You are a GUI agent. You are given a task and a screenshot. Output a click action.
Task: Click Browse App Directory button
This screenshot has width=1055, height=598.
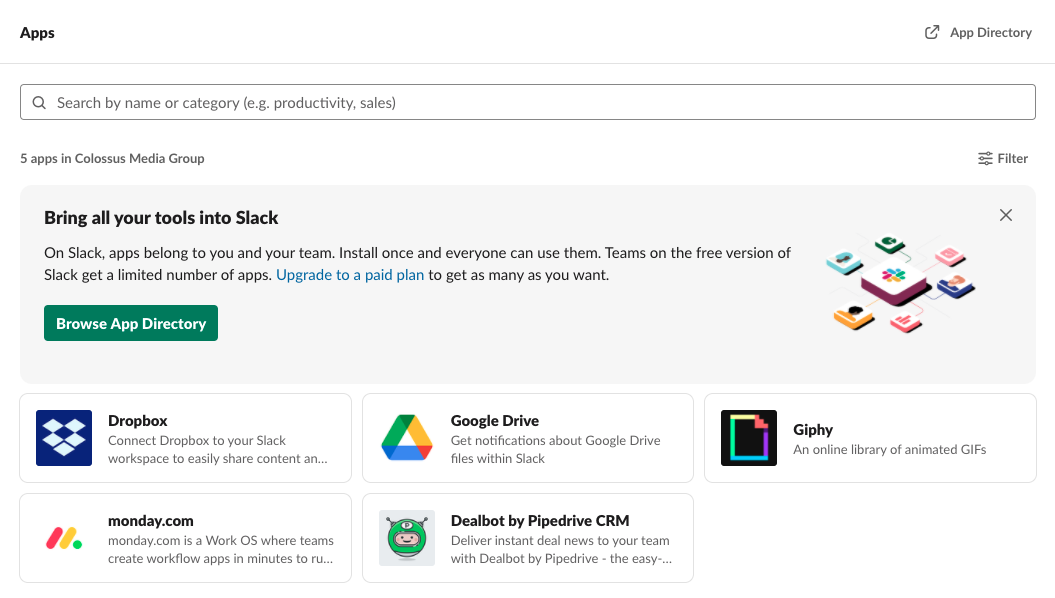pyautogui.click(x=131, y=323)
